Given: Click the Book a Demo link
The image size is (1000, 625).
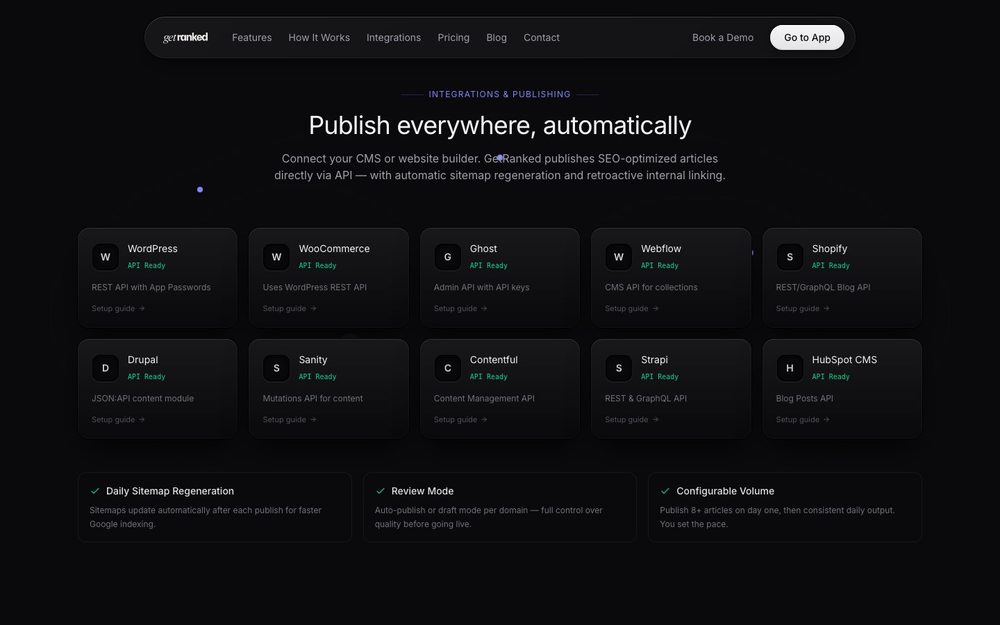Looking at the screenshot, I should pyautogui.click(x=723, y=38).
